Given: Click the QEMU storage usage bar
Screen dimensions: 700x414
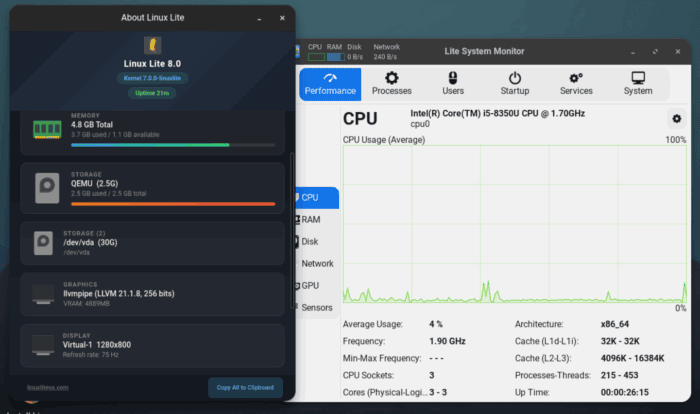Looking at the screenshot, I should point(173,204).
